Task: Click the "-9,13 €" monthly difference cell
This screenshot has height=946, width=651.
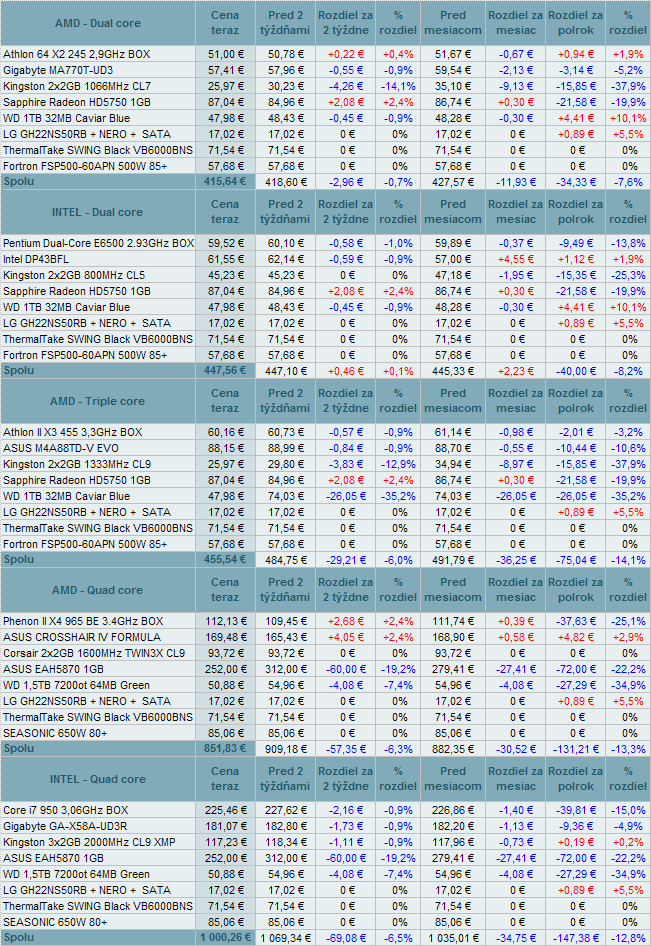Action: point(516,86)
